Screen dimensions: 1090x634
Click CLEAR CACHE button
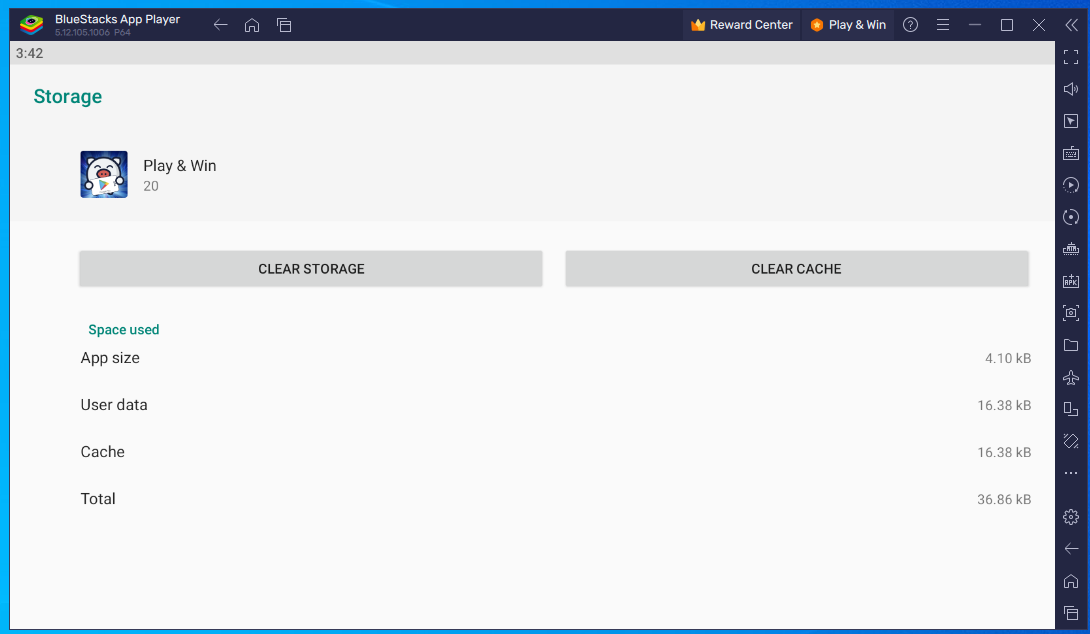(797, 269)
